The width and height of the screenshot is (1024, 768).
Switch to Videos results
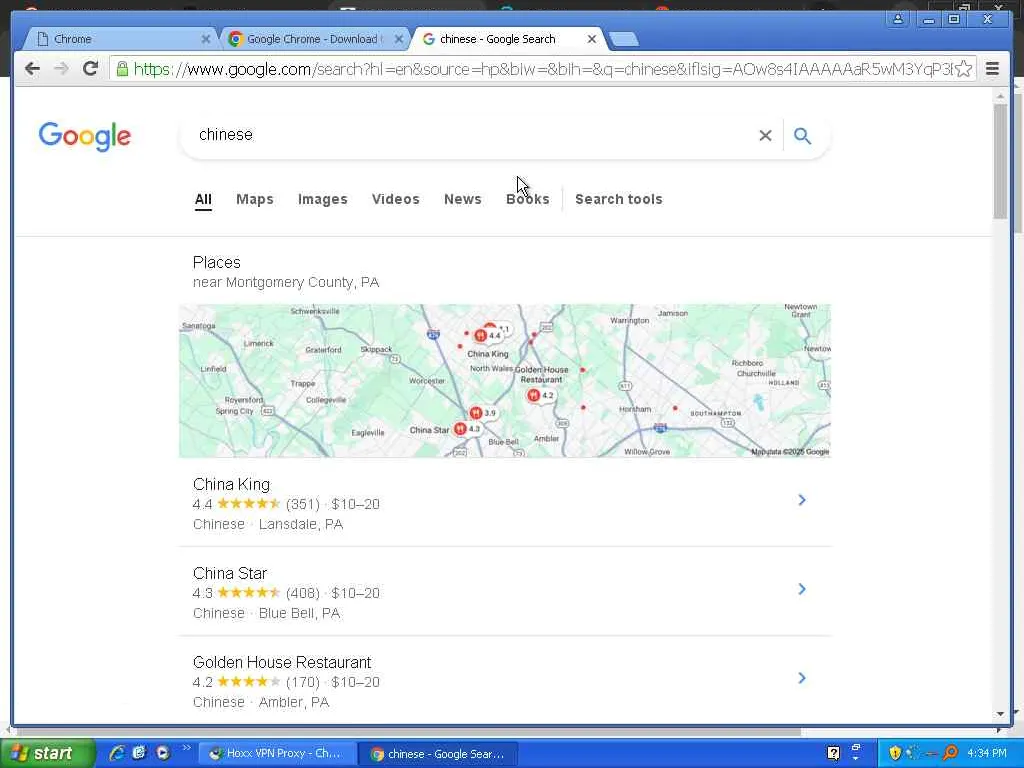(396, 199)
